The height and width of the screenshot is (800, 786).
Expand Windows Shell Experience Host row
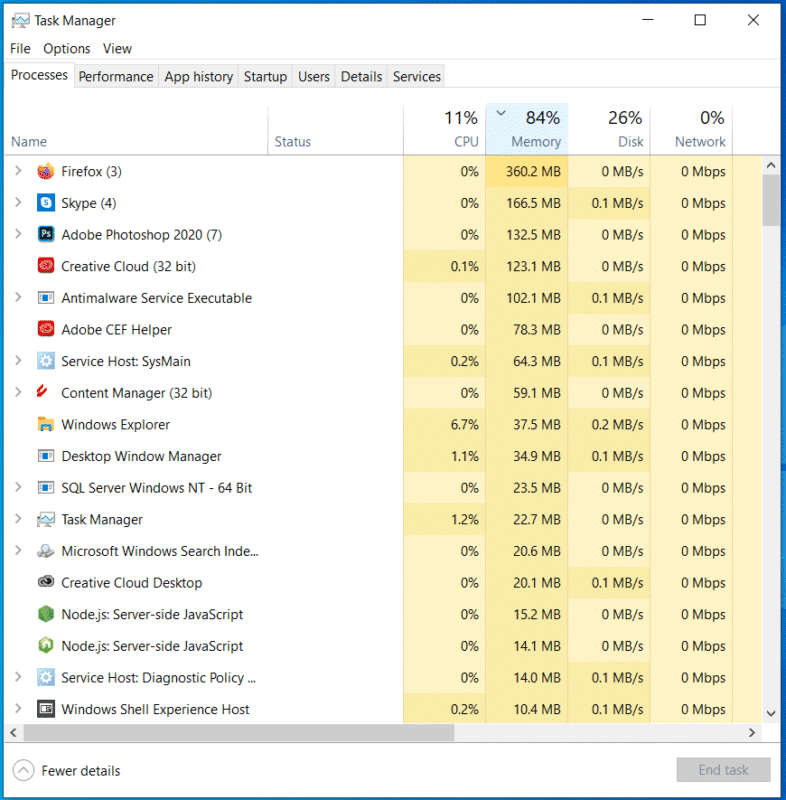coord(18,709)
